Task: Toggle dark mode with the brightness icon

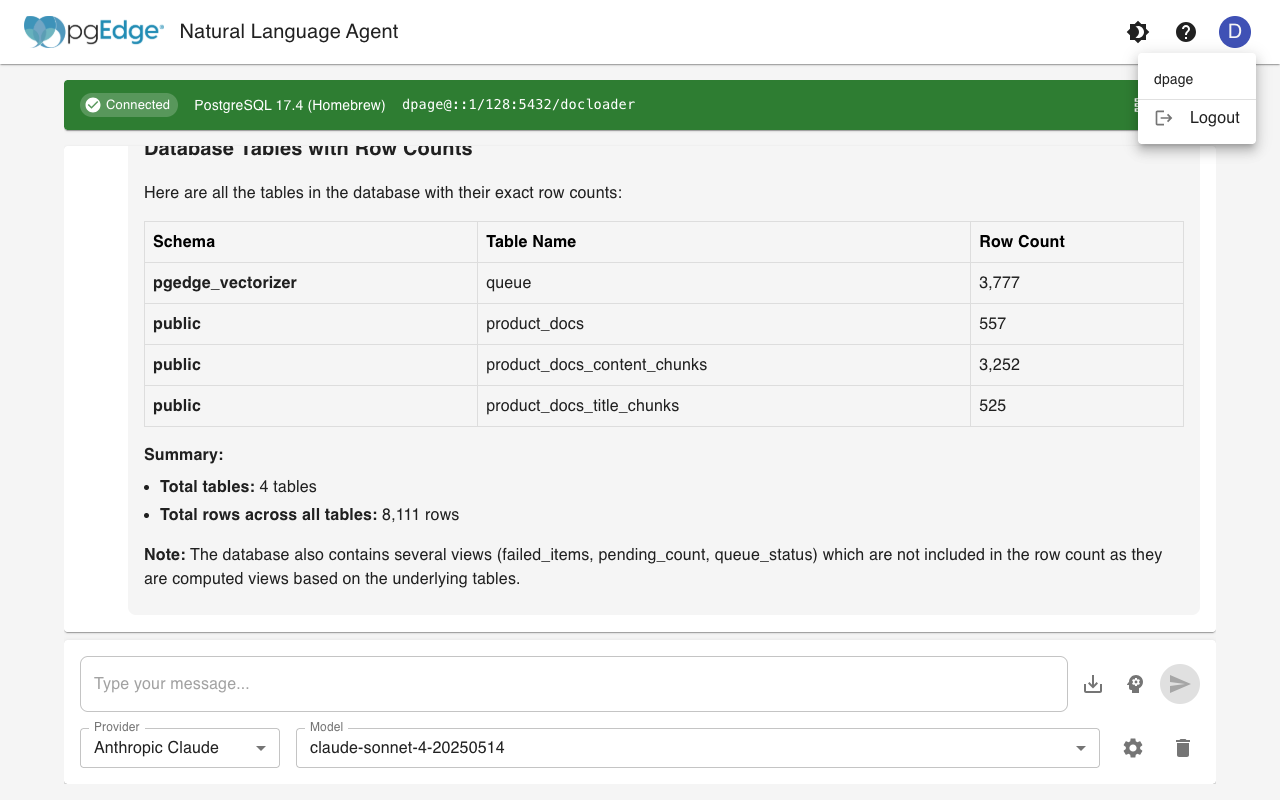Action: [1138, 32]
